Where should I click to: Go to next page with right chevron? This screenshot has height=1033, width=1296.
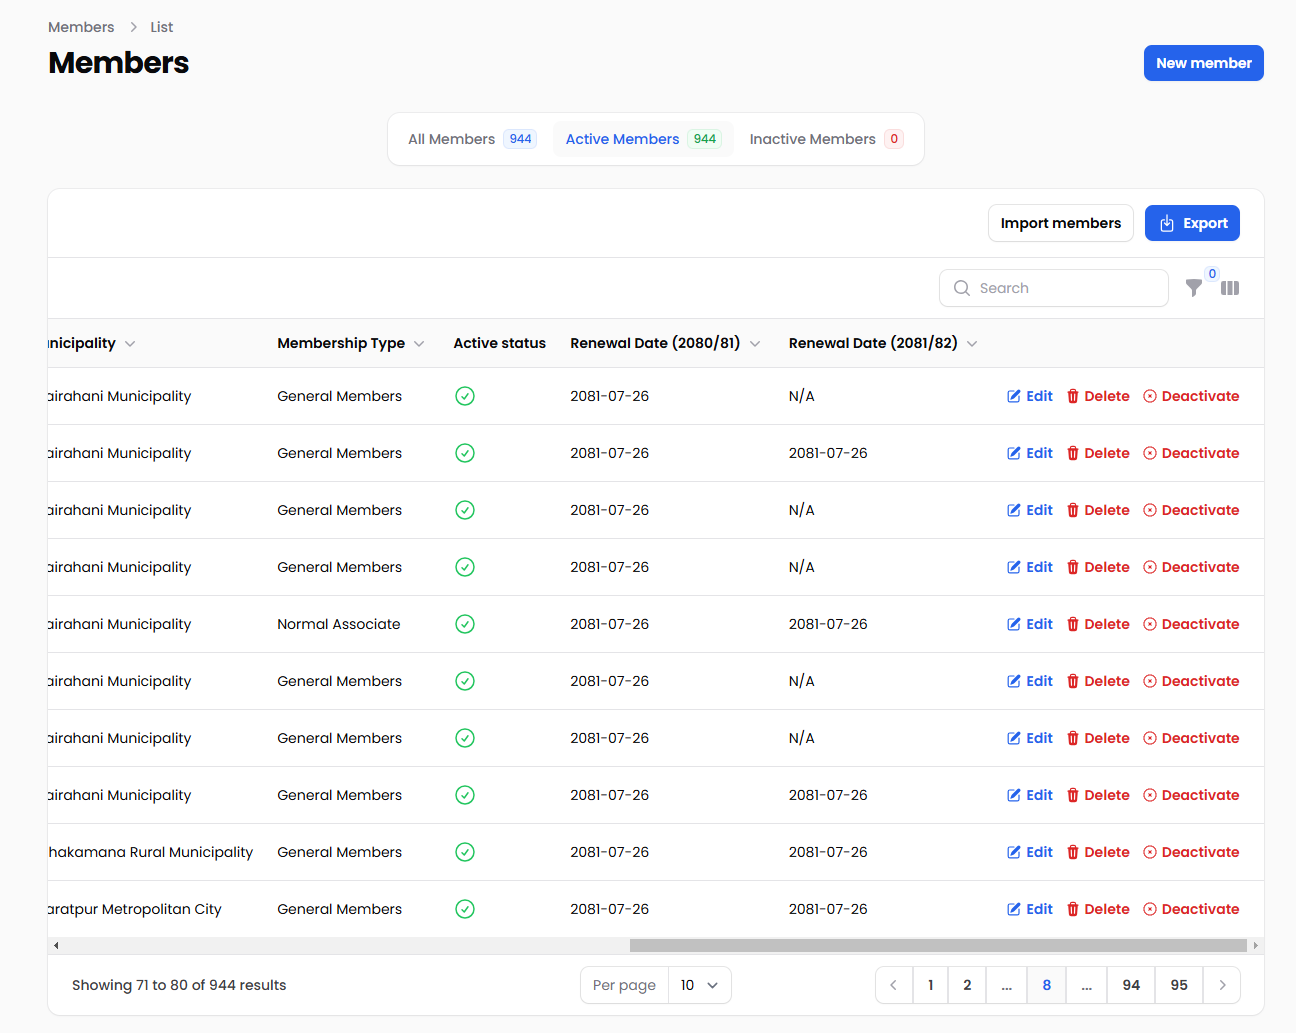click(x=1222, y=985)
